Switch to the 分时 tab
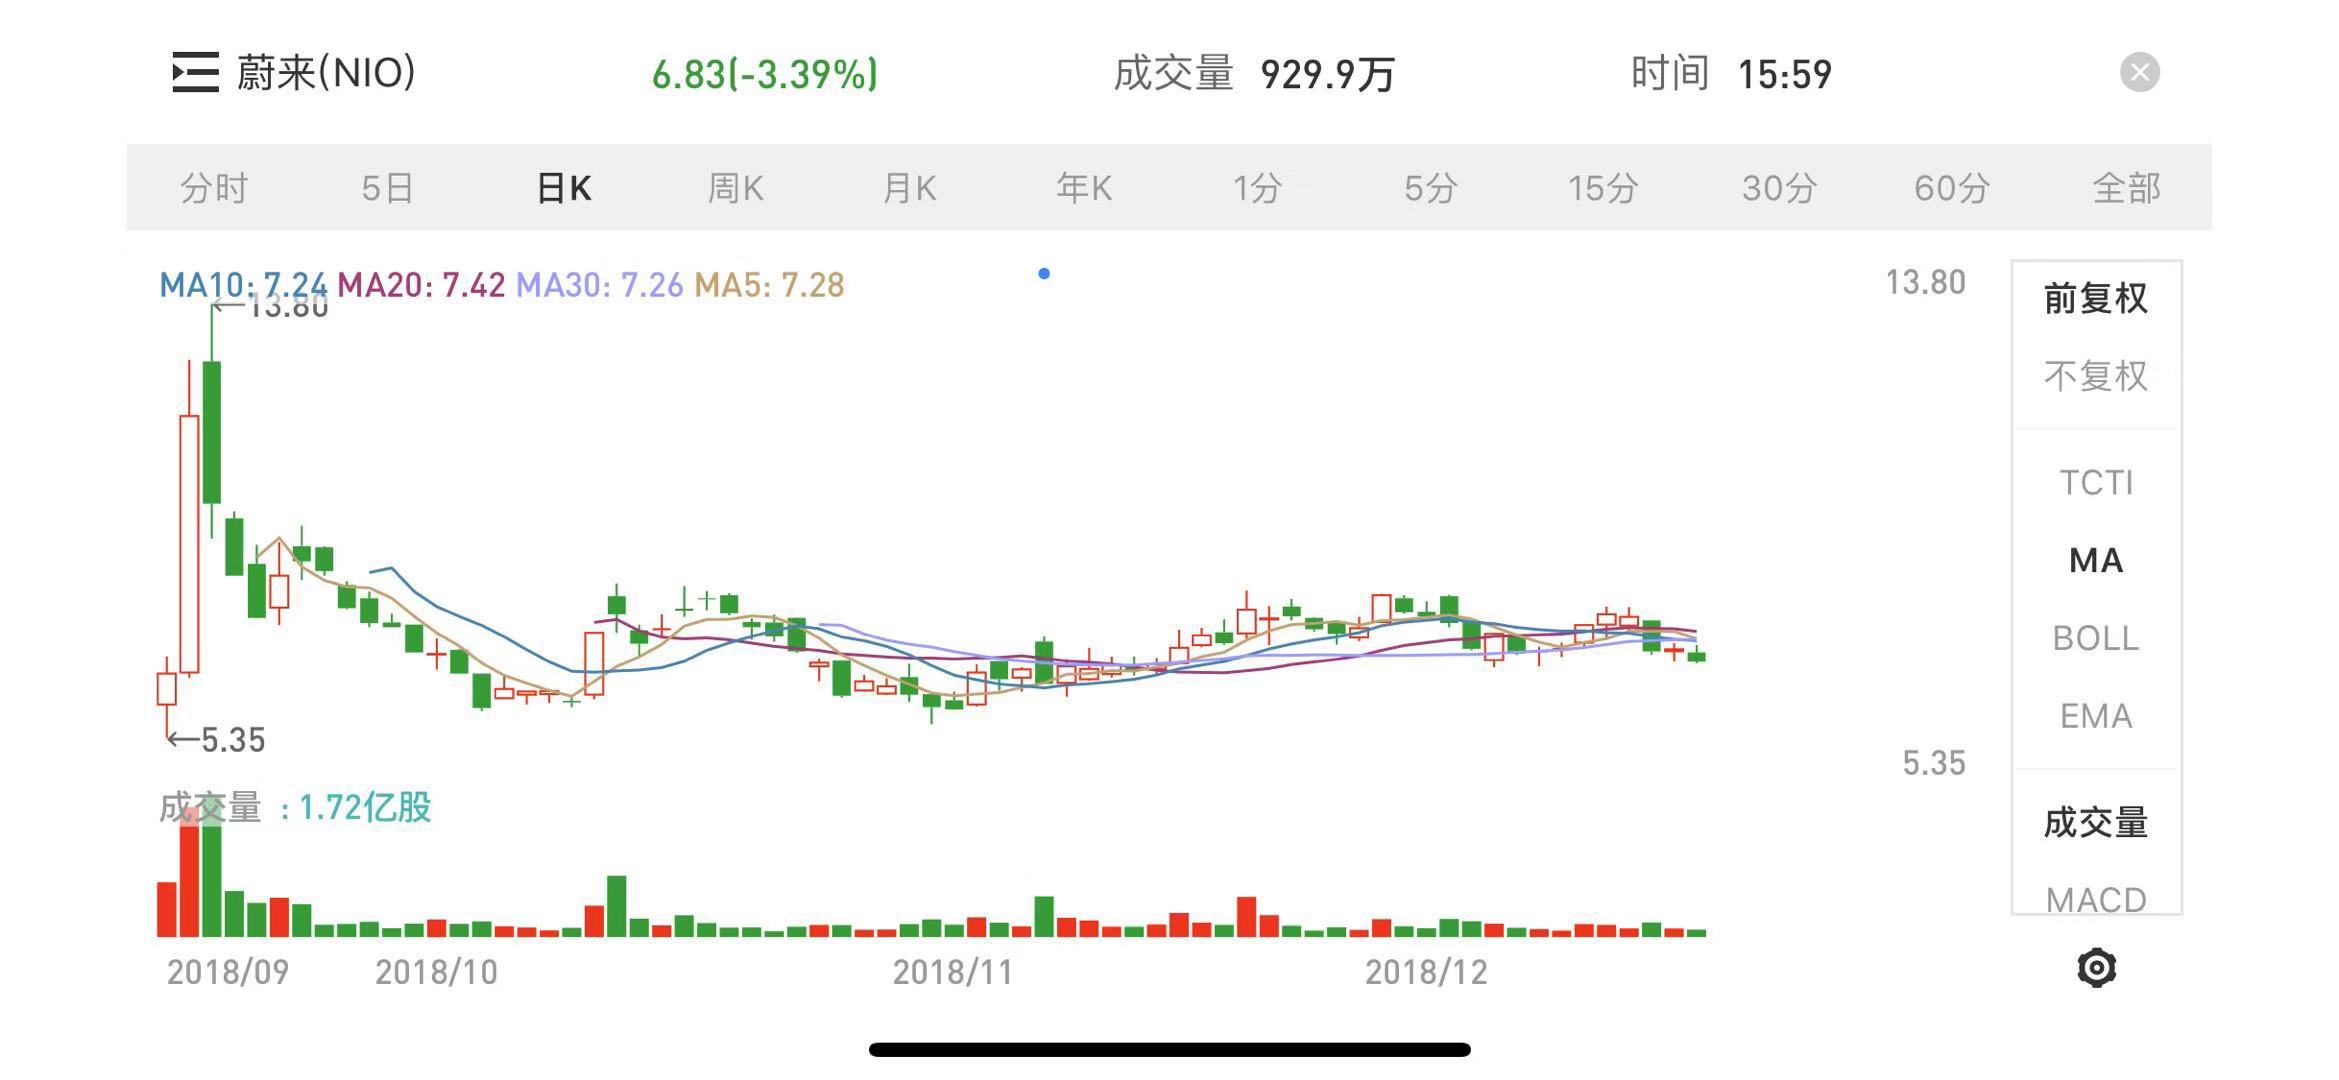Screen dimensions: 2339x1080 tap(213, 188)
